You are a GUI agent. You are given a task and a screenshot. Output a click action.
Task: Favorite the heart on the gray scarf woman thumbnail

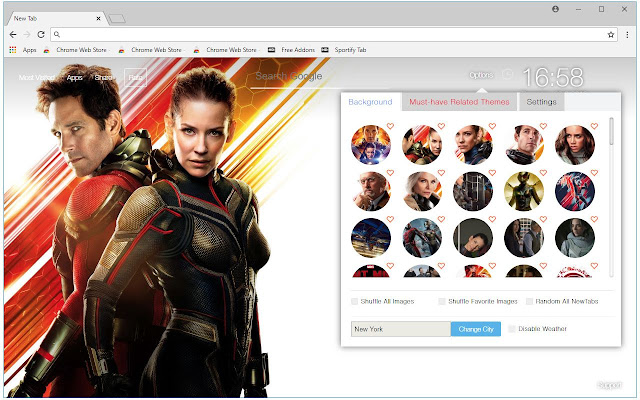(x=594, y=219)
